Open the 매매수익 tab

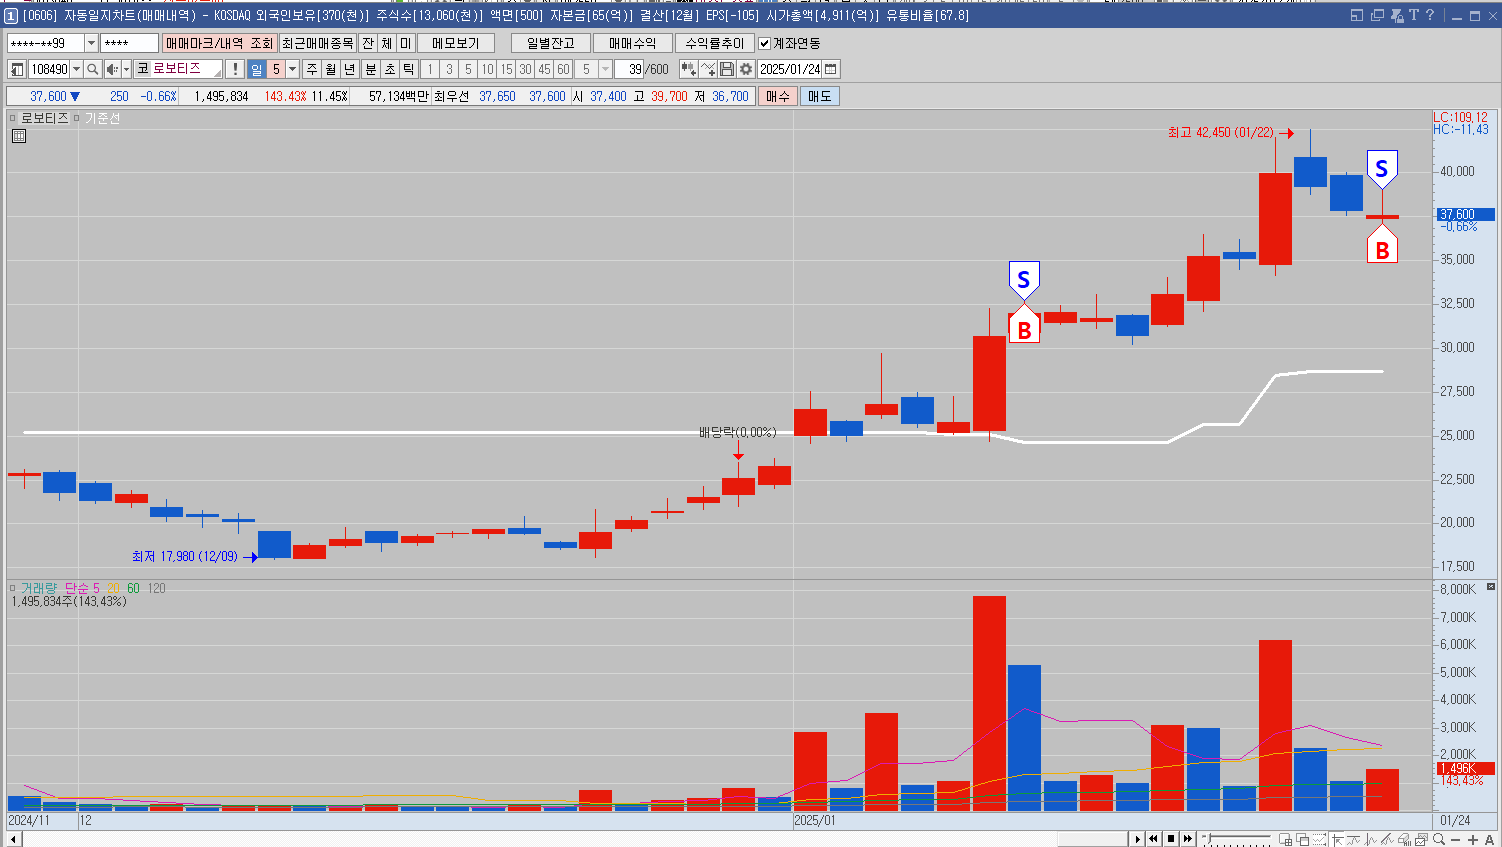click(633, 43)
